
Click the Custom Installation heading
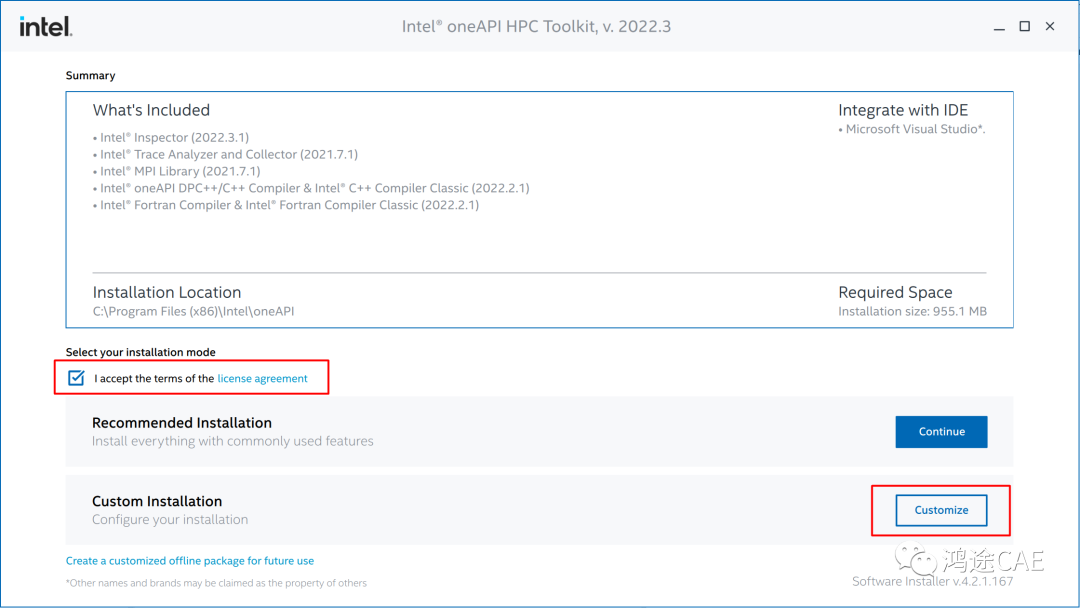click(x=157, y=501)
